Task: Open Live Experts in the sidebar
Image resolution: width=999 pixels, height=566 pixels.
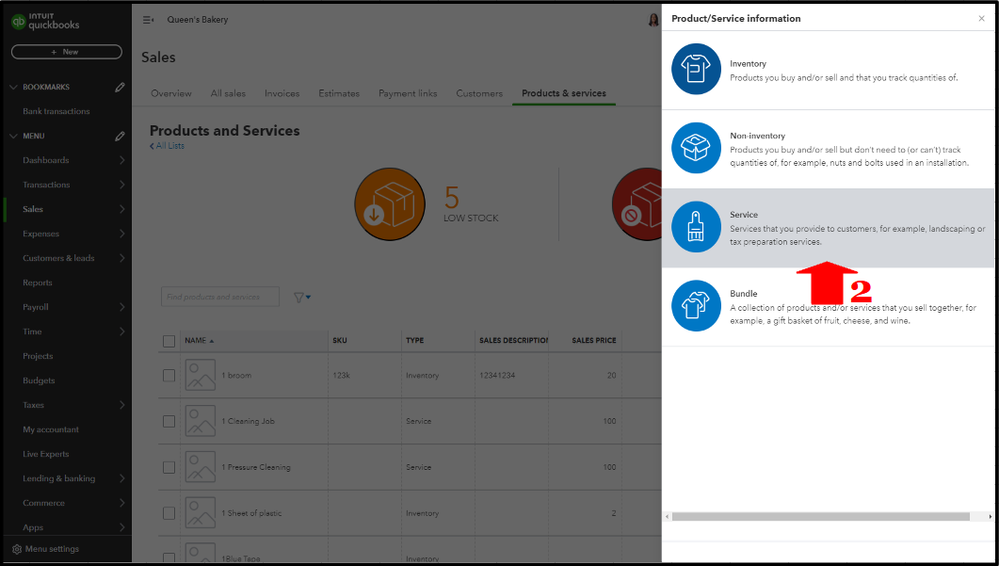Action: pyautogui.click(x=46, y=454)
